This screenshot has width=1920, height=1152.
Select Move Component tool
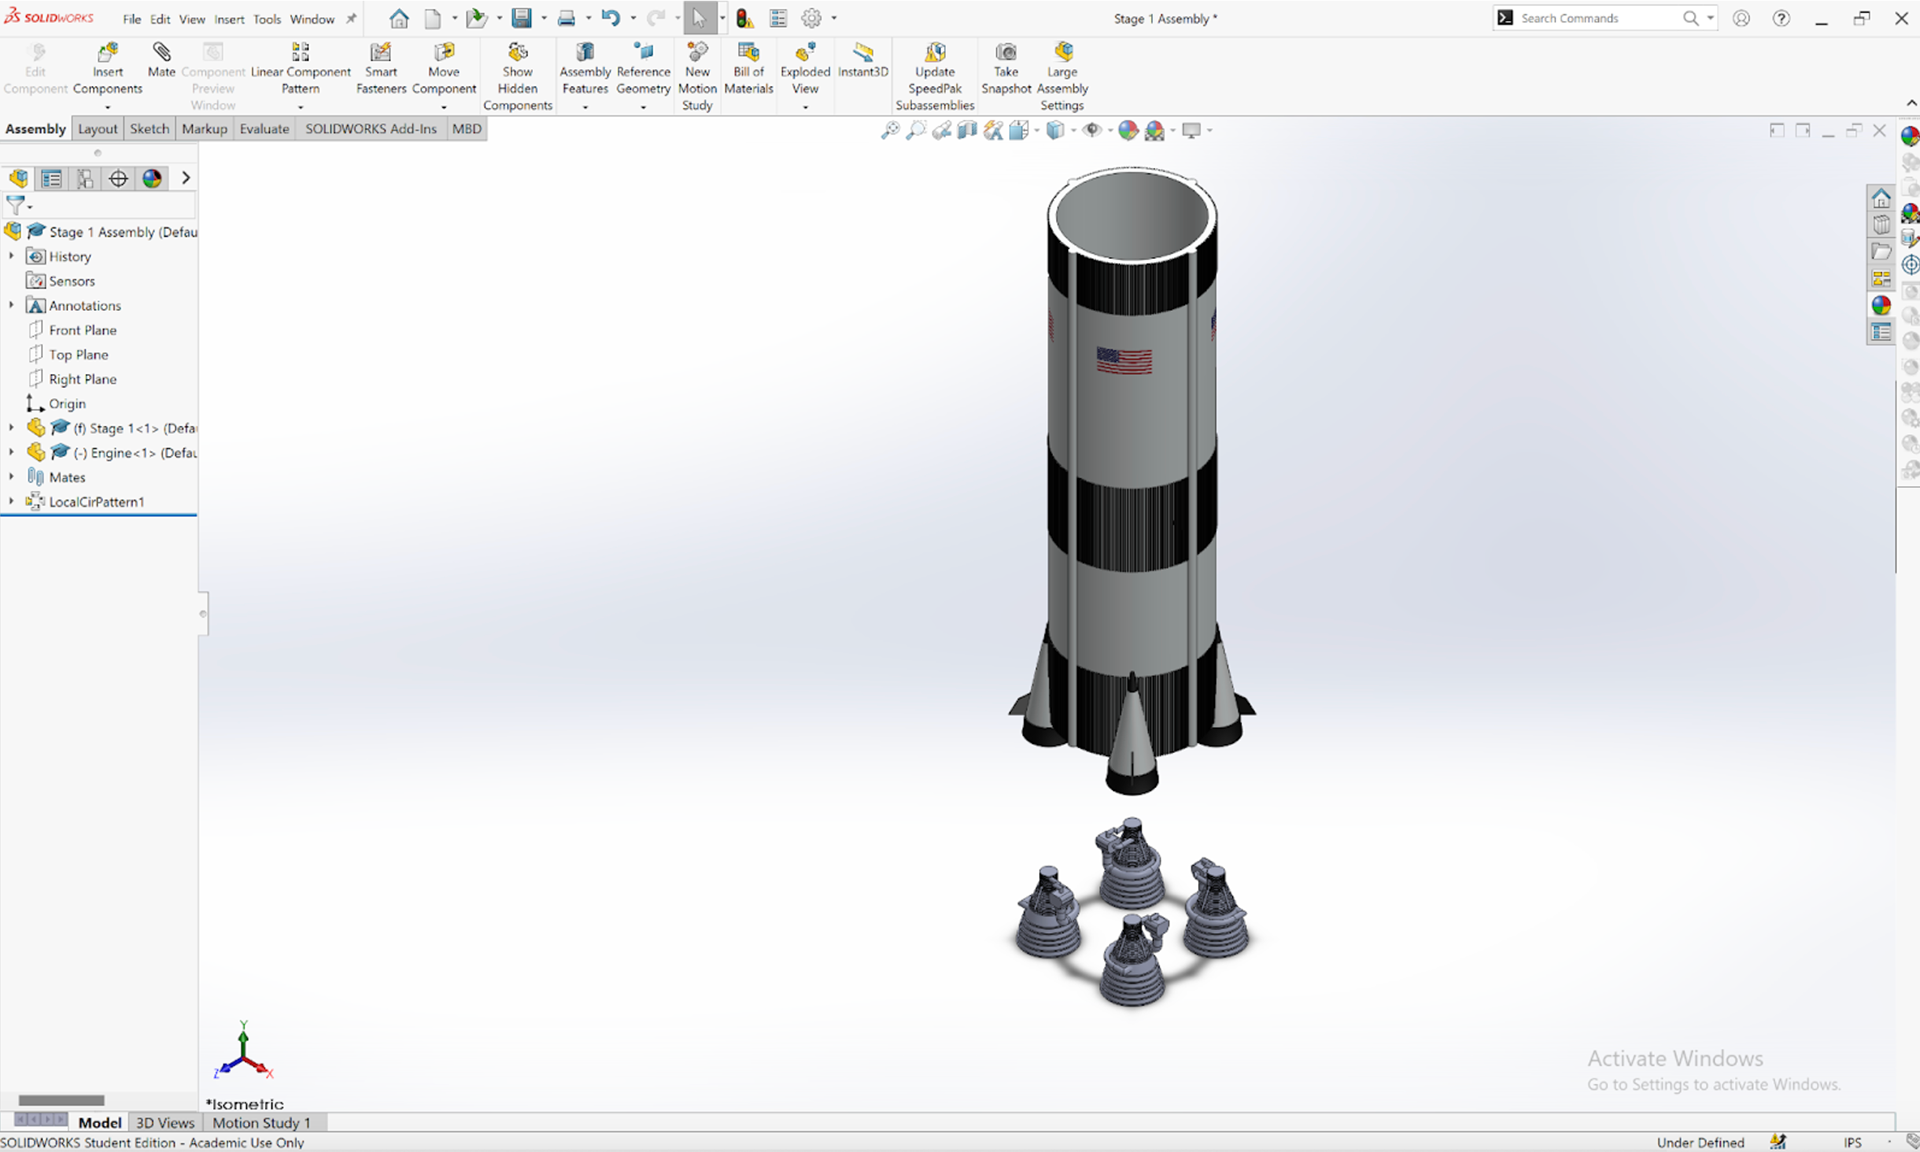coord(444,68)
